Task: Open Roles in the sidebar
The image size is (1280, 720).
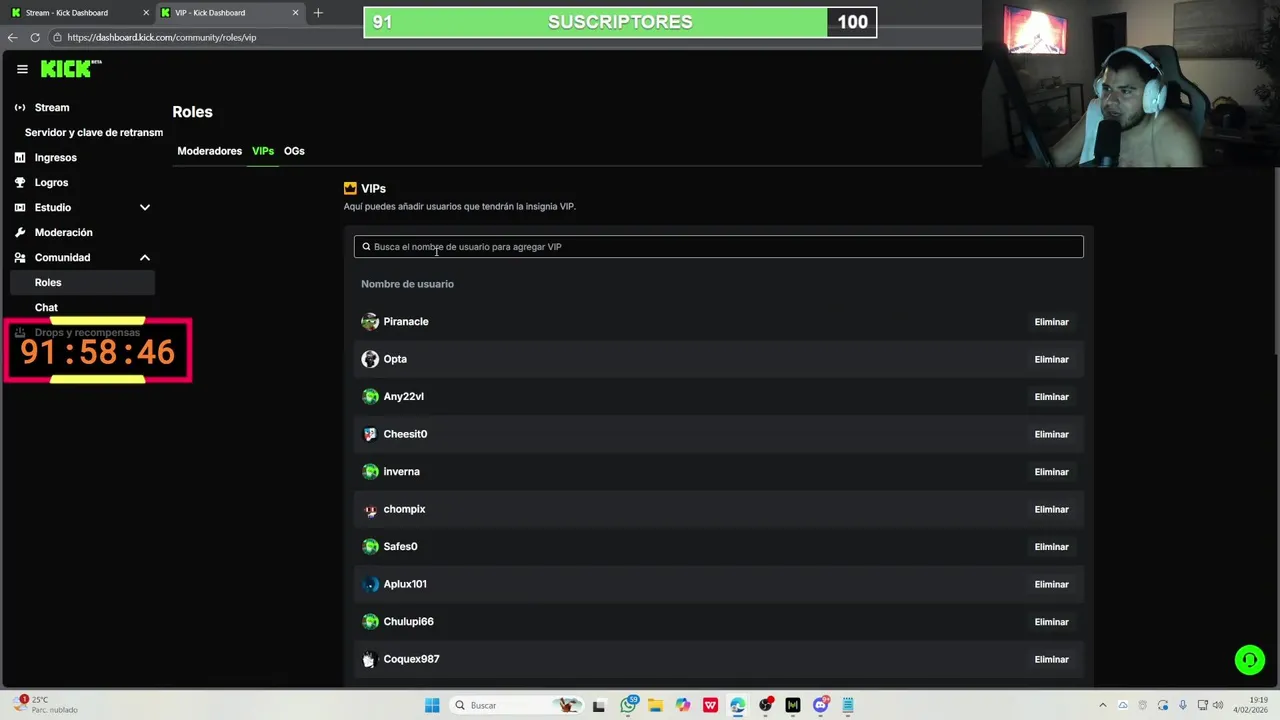Action: (82, 282)
